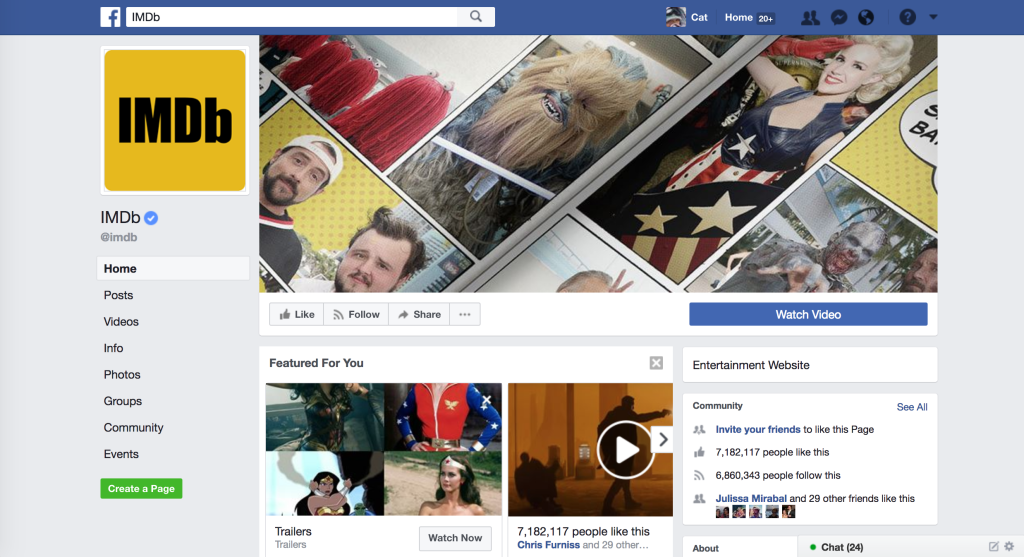Click See All in Community
This screenshot has width=1024, height=557.
[912, 407]
